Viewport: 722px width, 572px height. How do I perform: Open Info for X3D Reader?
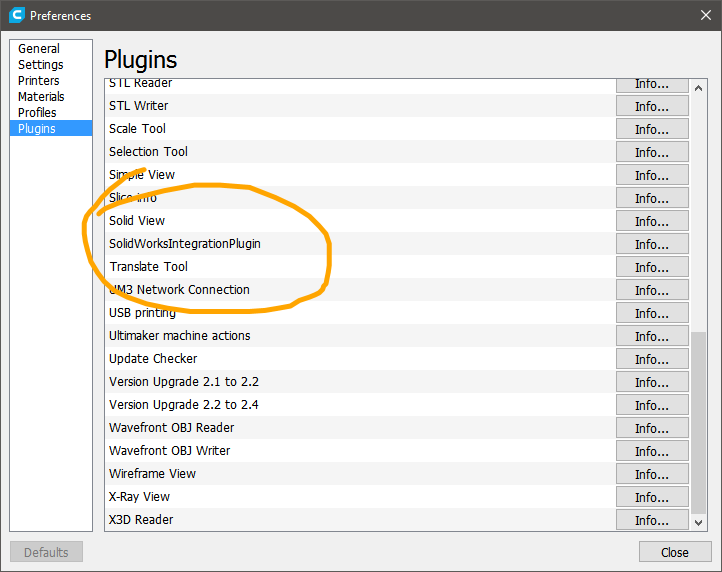coord(652,520)
